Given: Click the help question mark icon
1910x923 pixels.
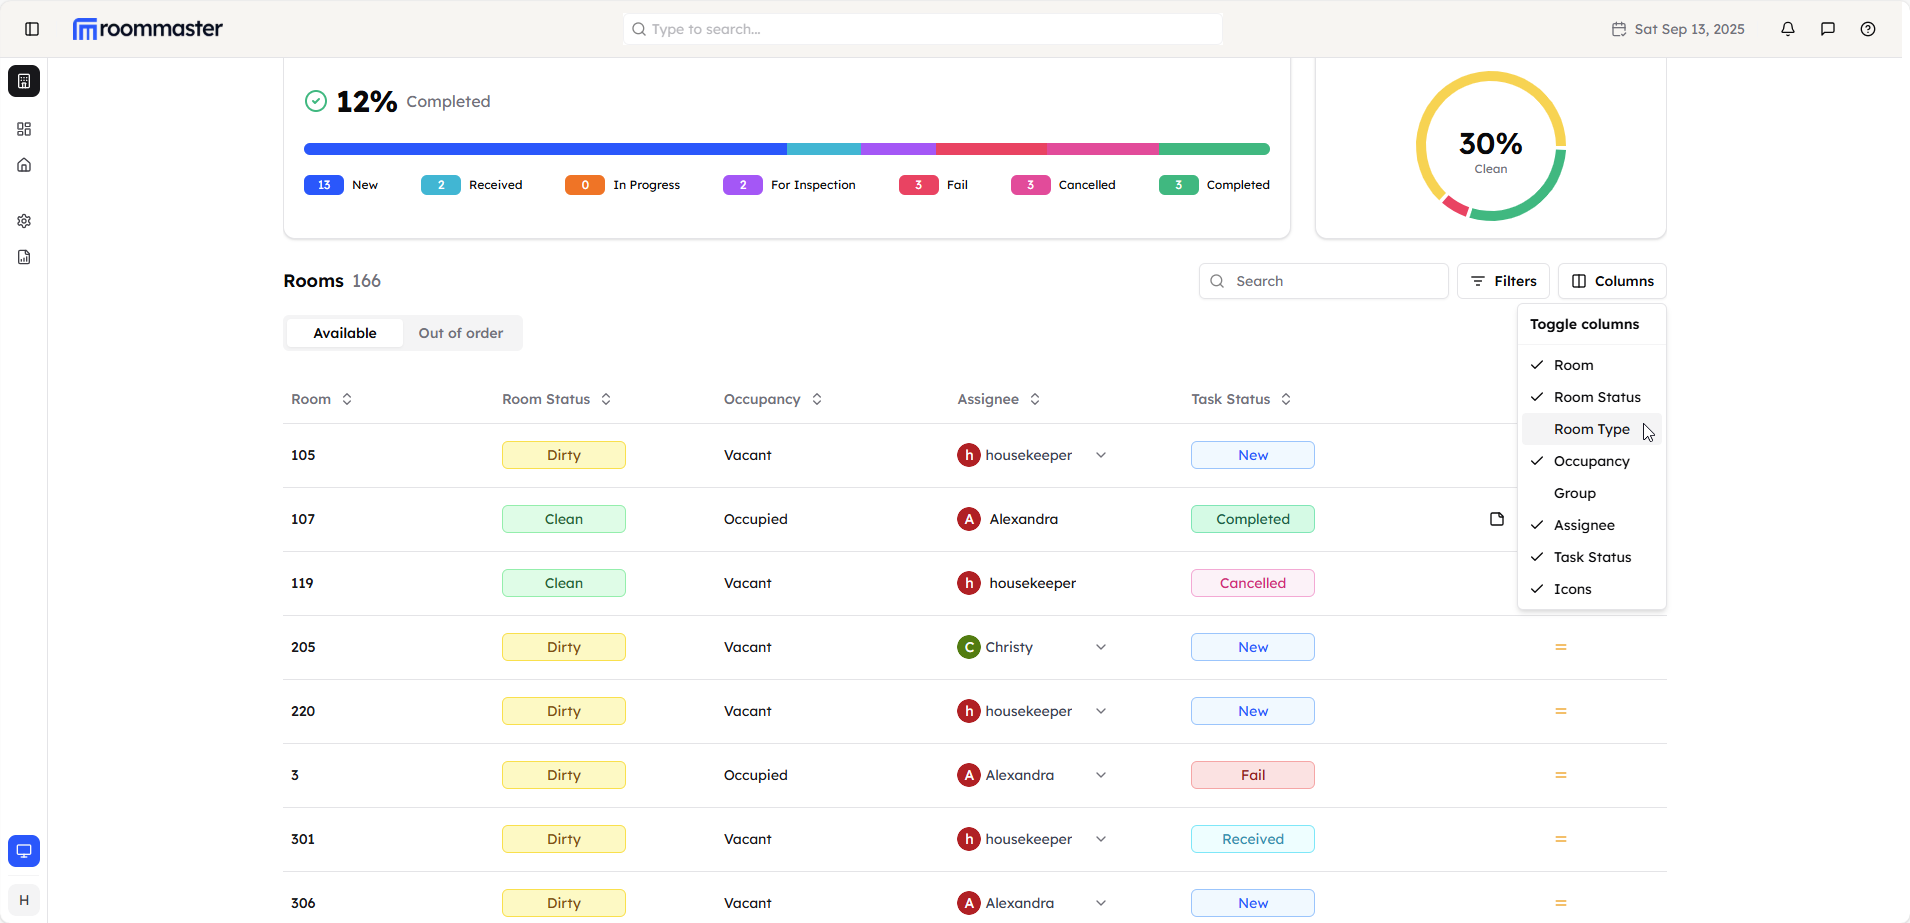Looking at the screenshot, I should (x=1868, y=29).
